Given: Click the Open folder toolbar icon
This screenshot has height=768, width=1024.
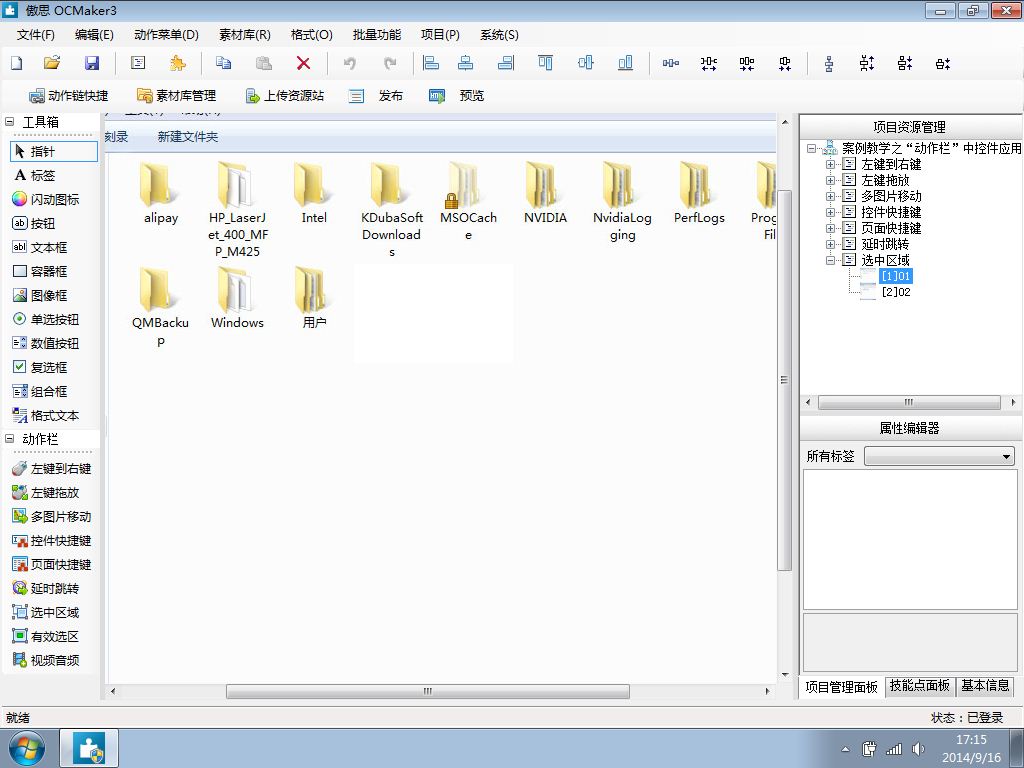Looking at the screenshot, I should [52, 63].
